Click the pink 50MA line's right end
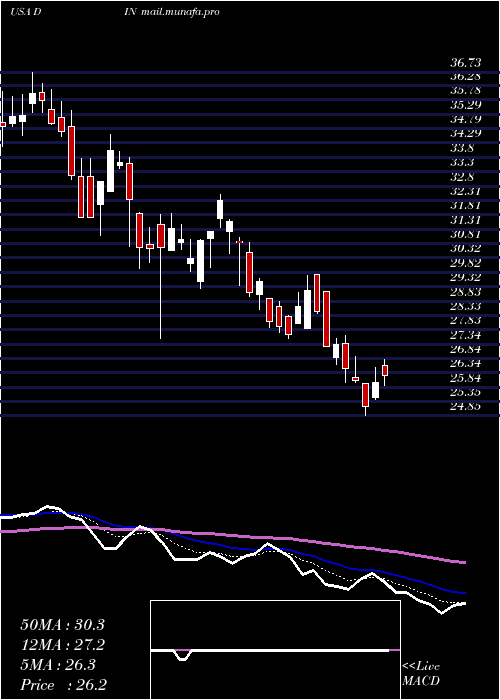This screenshot has height=700, width=500. (465, 563)
